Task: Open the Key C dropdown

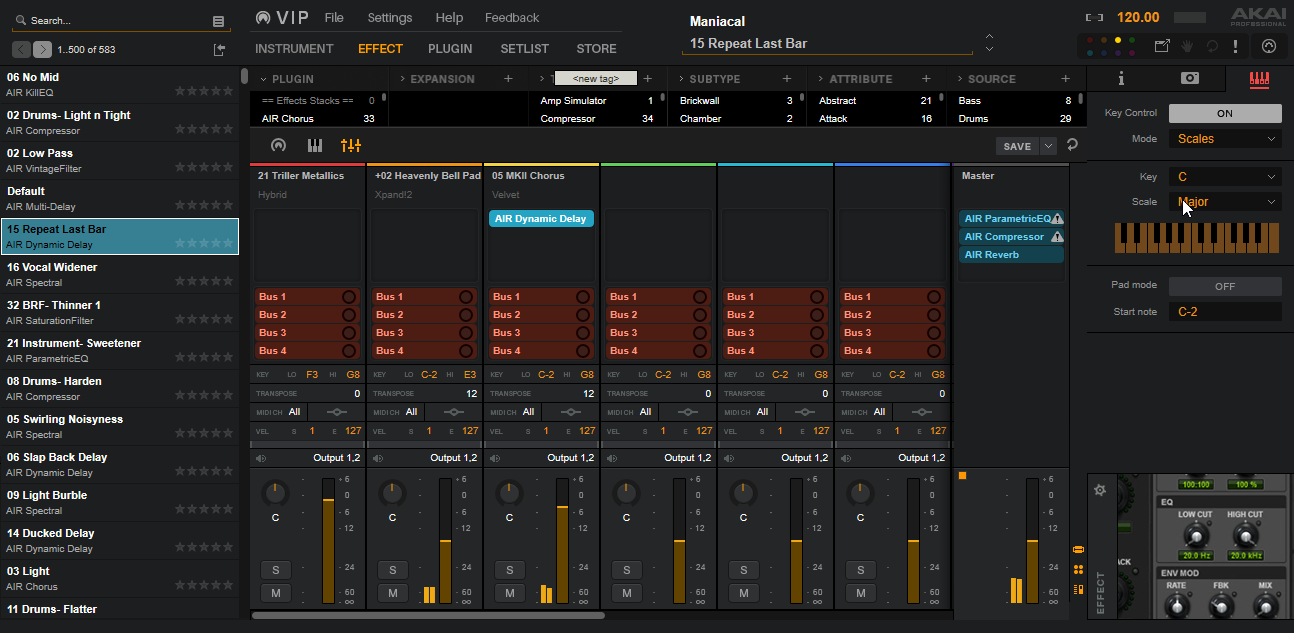Action: [1225, 177]
